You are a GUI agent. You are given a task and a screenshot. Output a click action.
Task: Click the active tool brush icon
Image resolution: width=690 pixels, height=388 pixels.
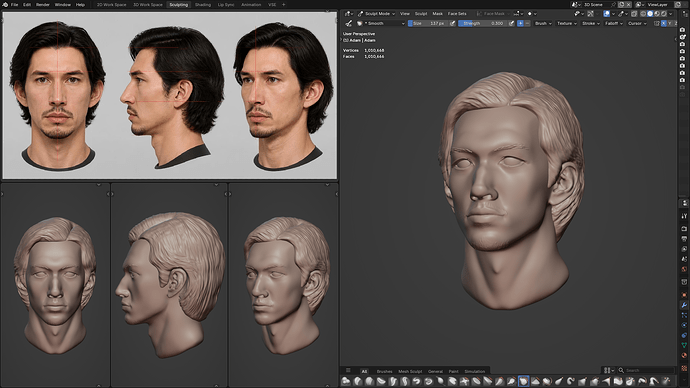[349, 23]
